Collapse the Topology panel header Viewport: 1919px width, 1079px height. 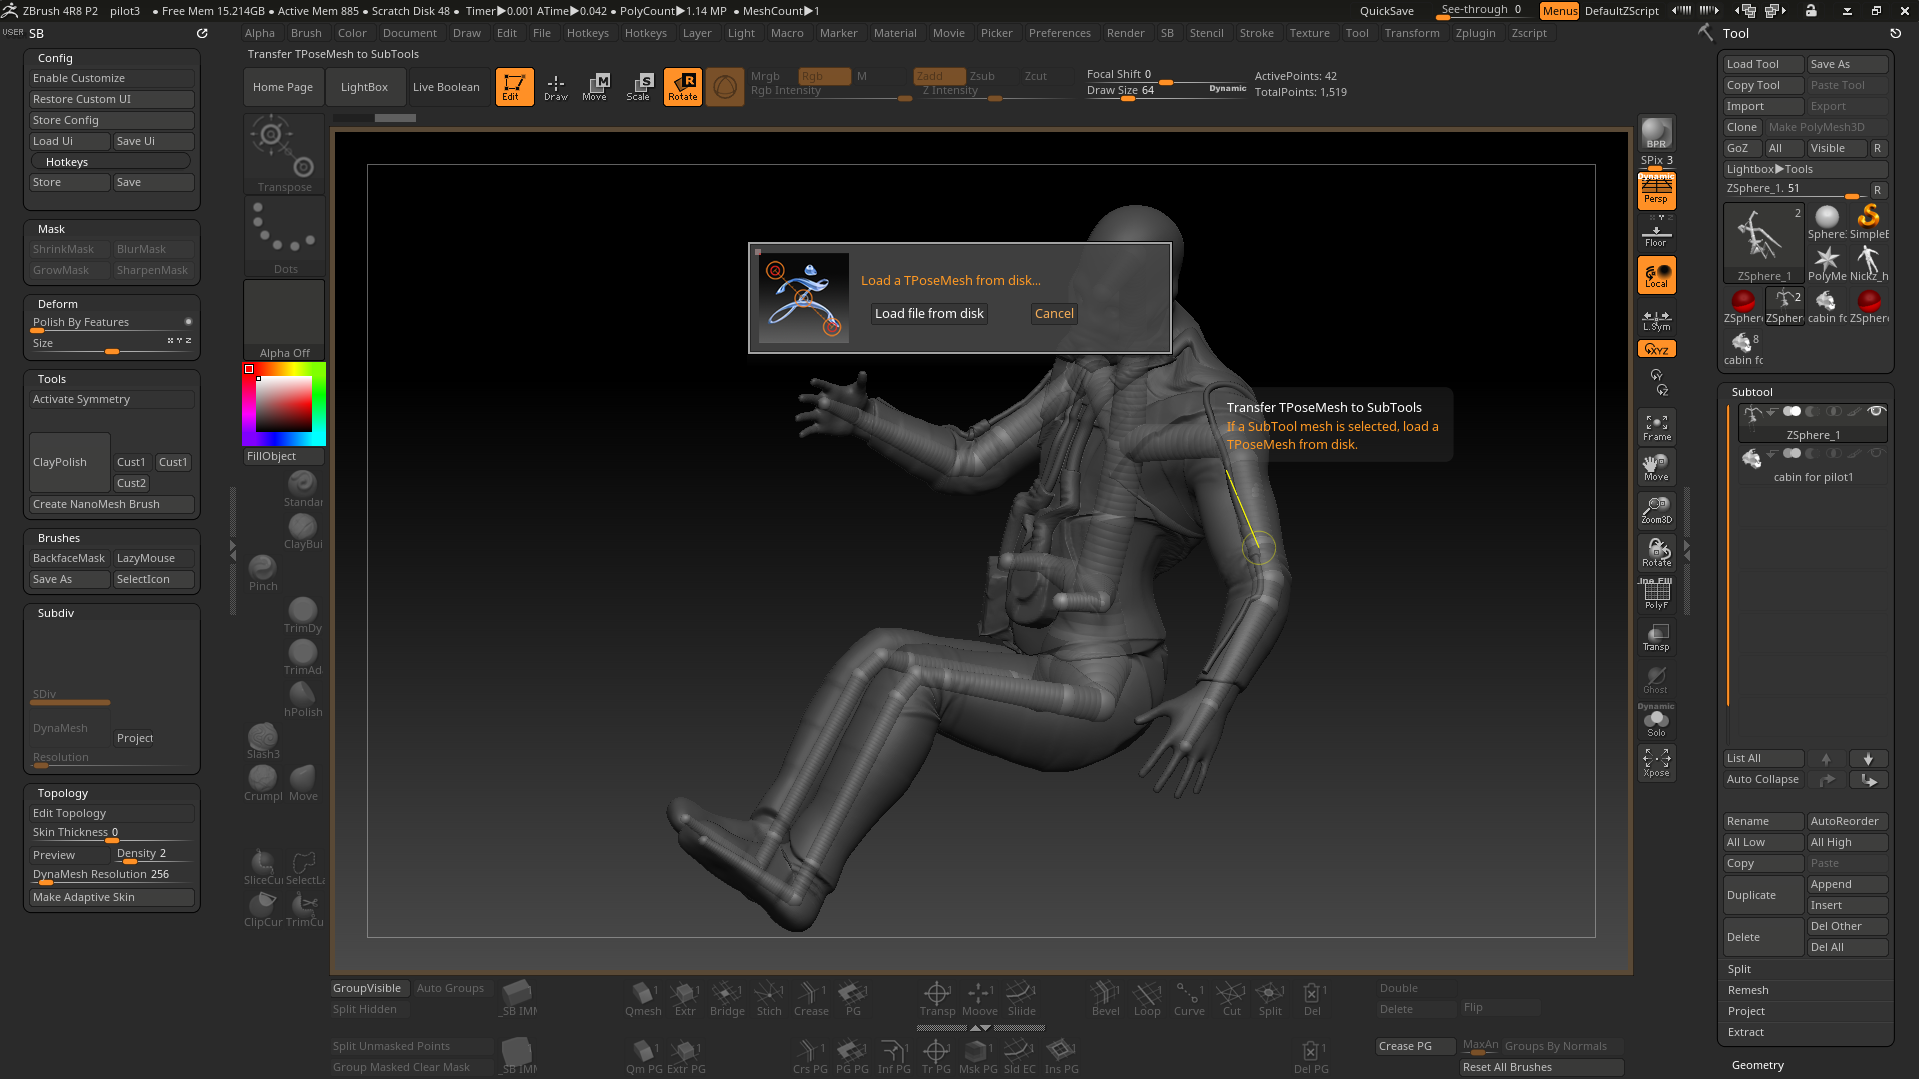point(63,793)
